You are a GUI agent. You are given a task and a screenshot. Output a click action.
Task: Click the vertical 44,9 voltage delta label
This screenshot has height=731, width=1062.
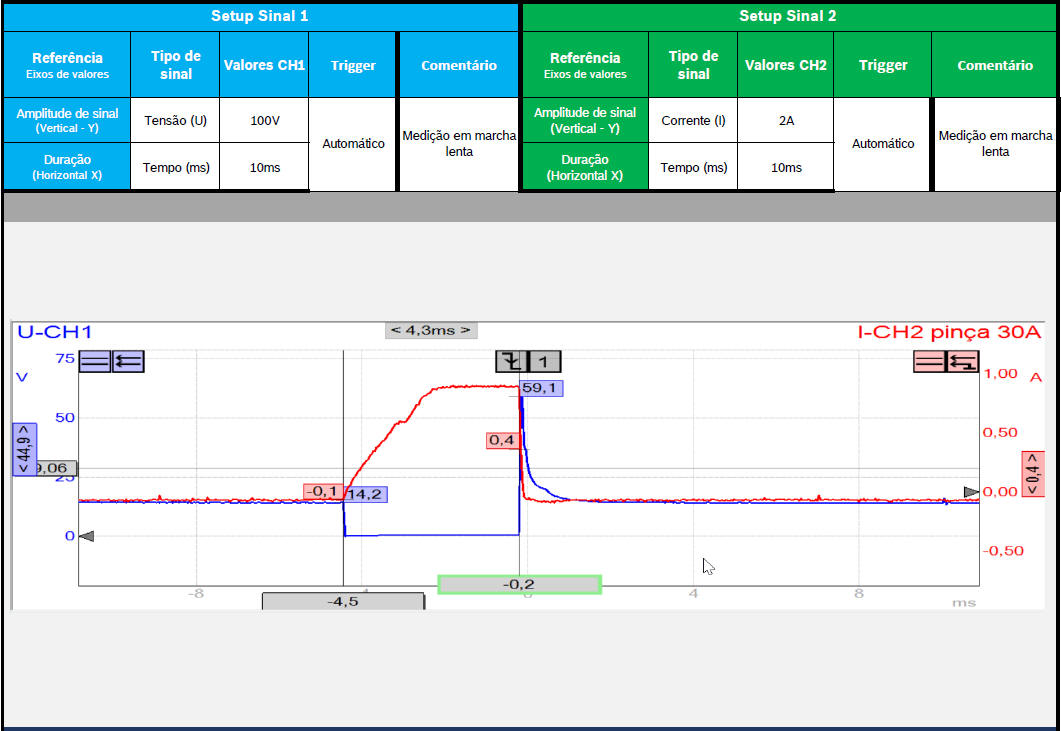pos(23,447)
